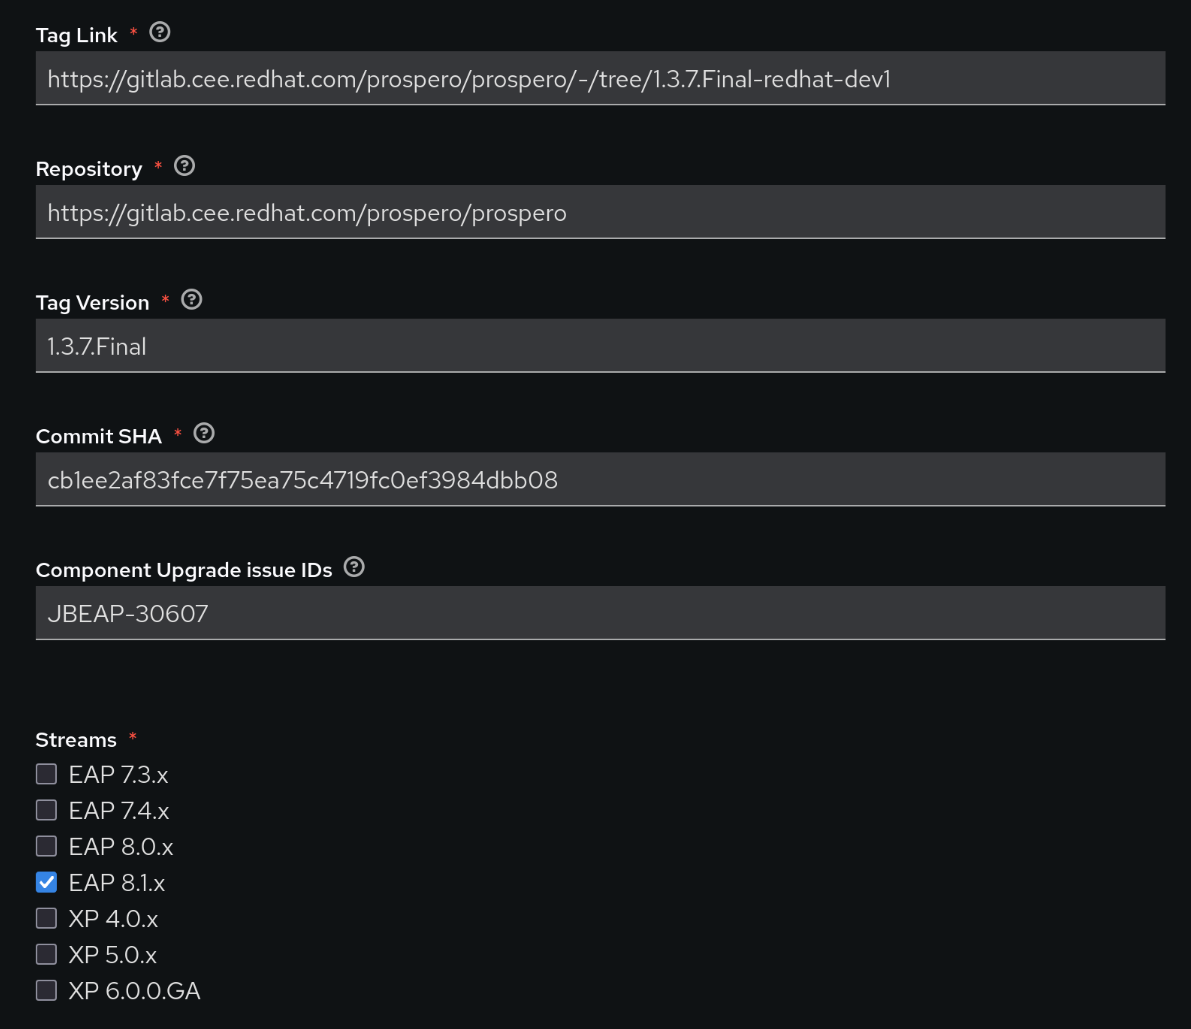Click the Tag Link help icon
This screenshot has height=1029, width=1191.
click(159, 33)
